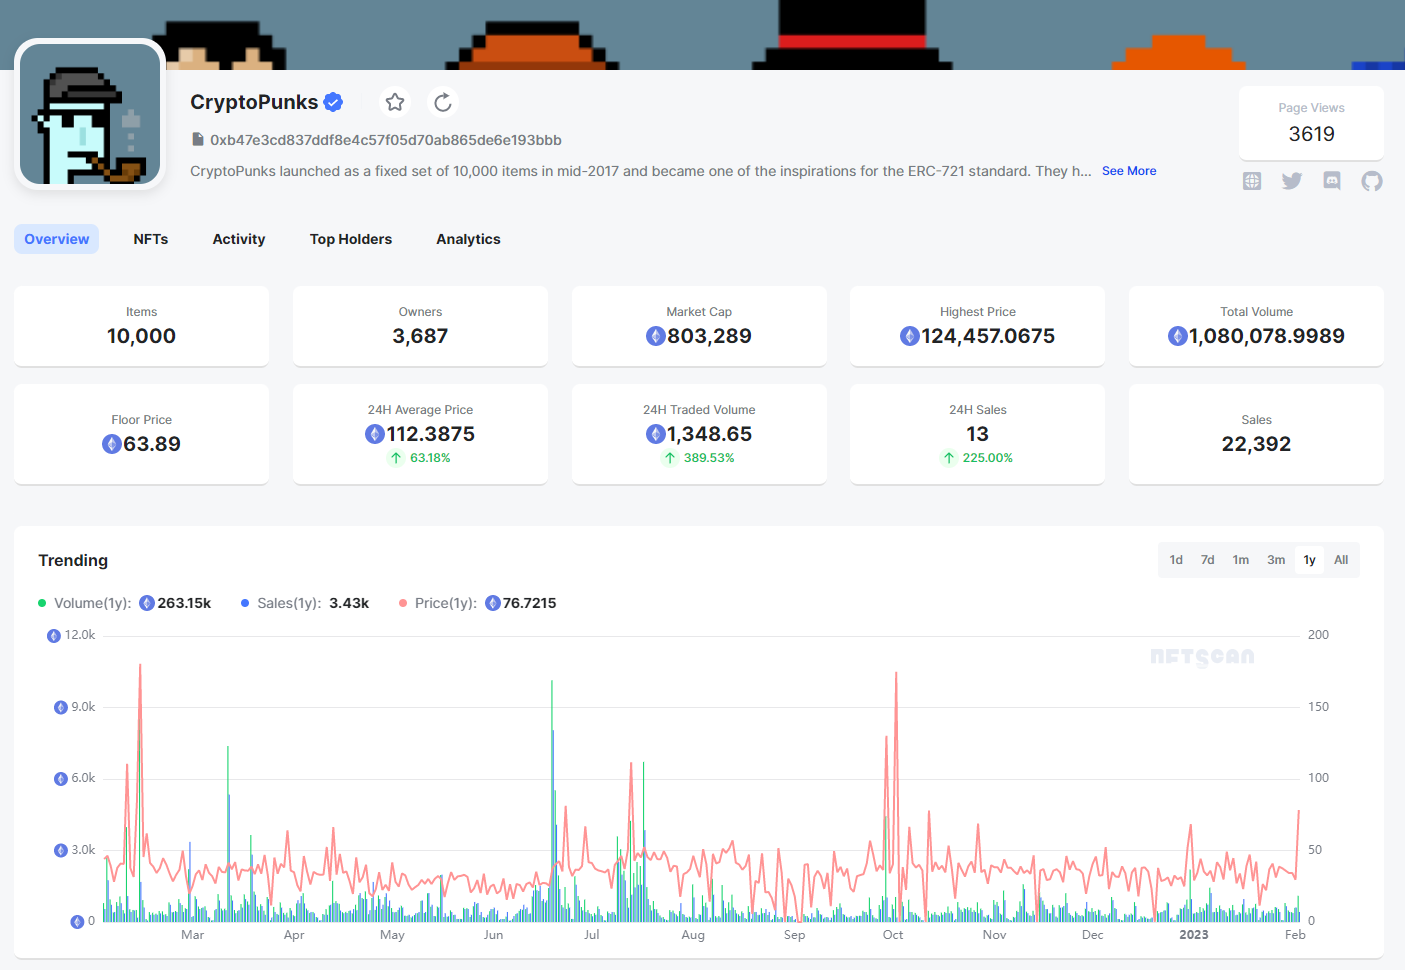This screenshot has width=1405, height=970.
Task: Open the Activity tab
Action: pos(239,239)
